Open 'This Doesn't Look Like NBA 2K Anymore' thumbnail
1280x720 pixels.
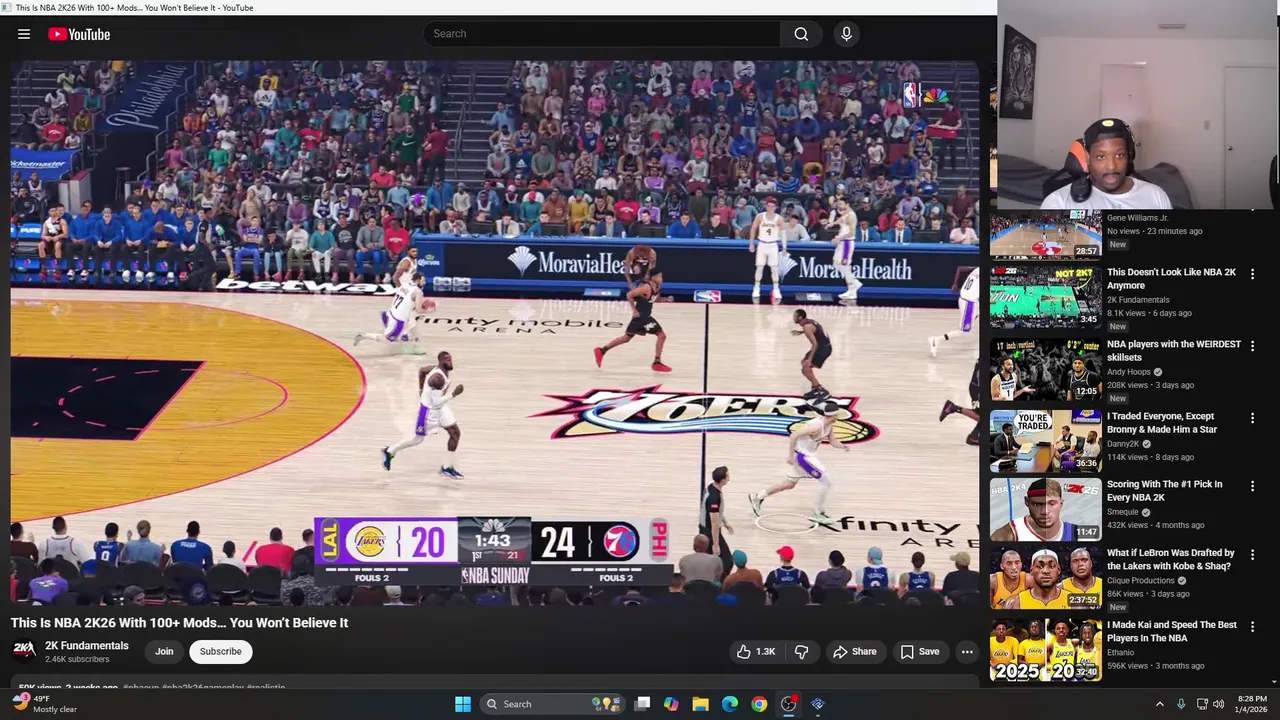point(1046,296)
